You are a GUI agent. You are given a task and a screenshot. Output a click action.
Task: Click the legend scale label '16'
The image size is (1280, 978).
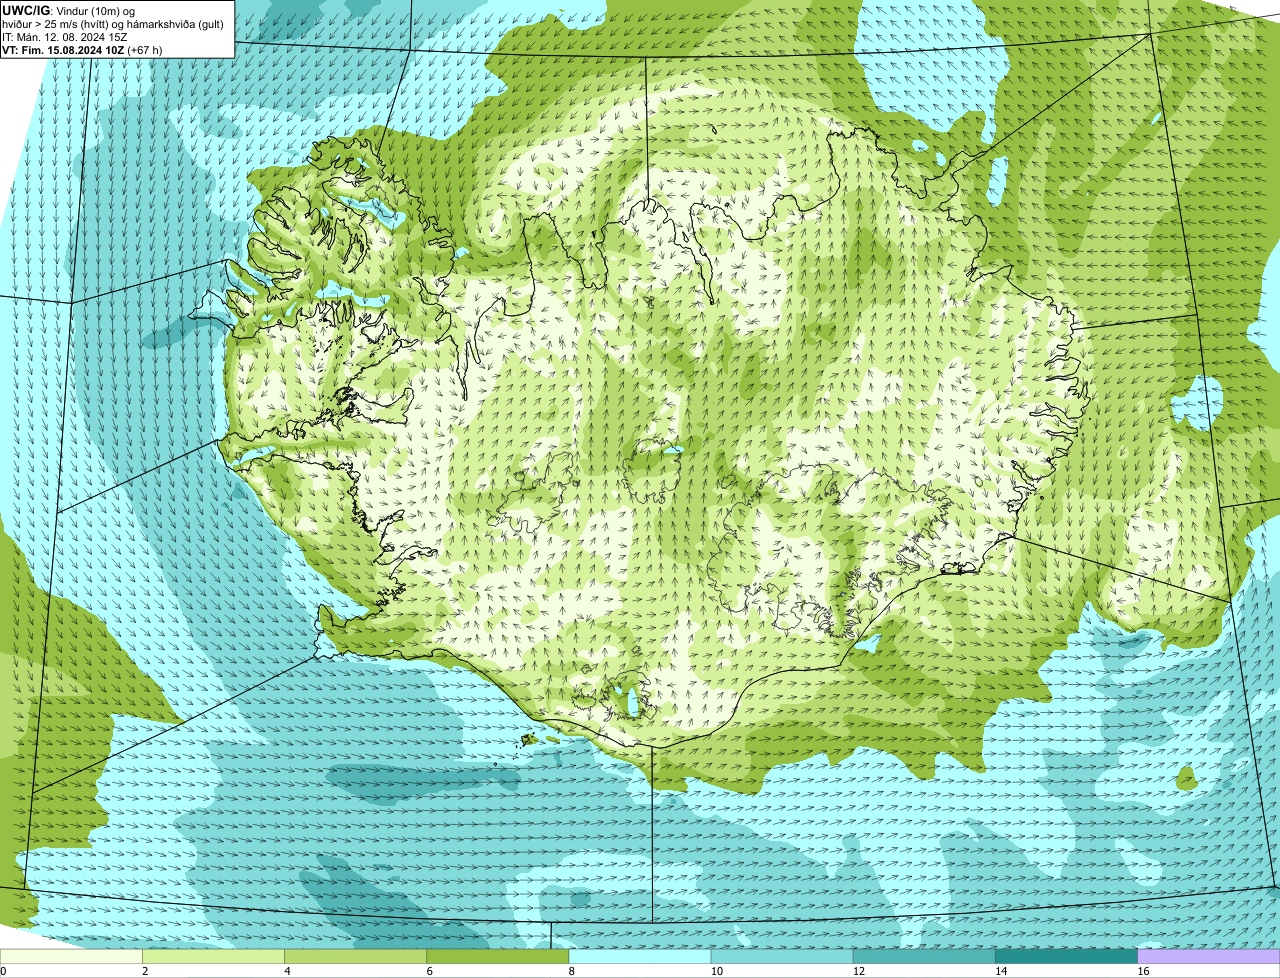1141,971
